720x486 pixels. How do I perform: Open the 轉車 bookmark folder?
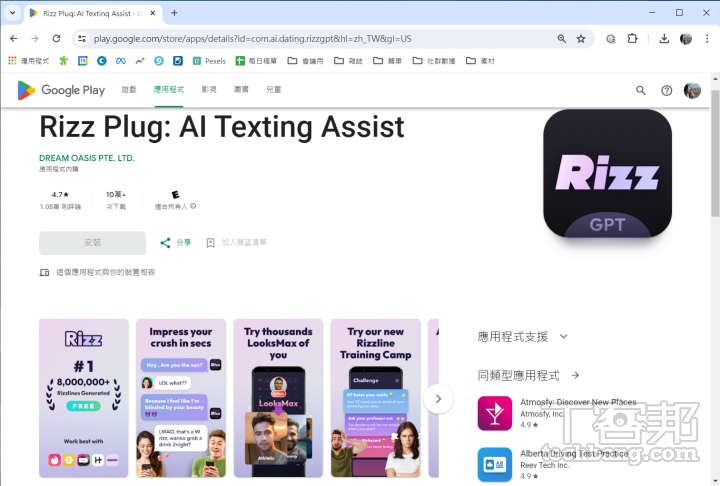click(x=388, y=61)
